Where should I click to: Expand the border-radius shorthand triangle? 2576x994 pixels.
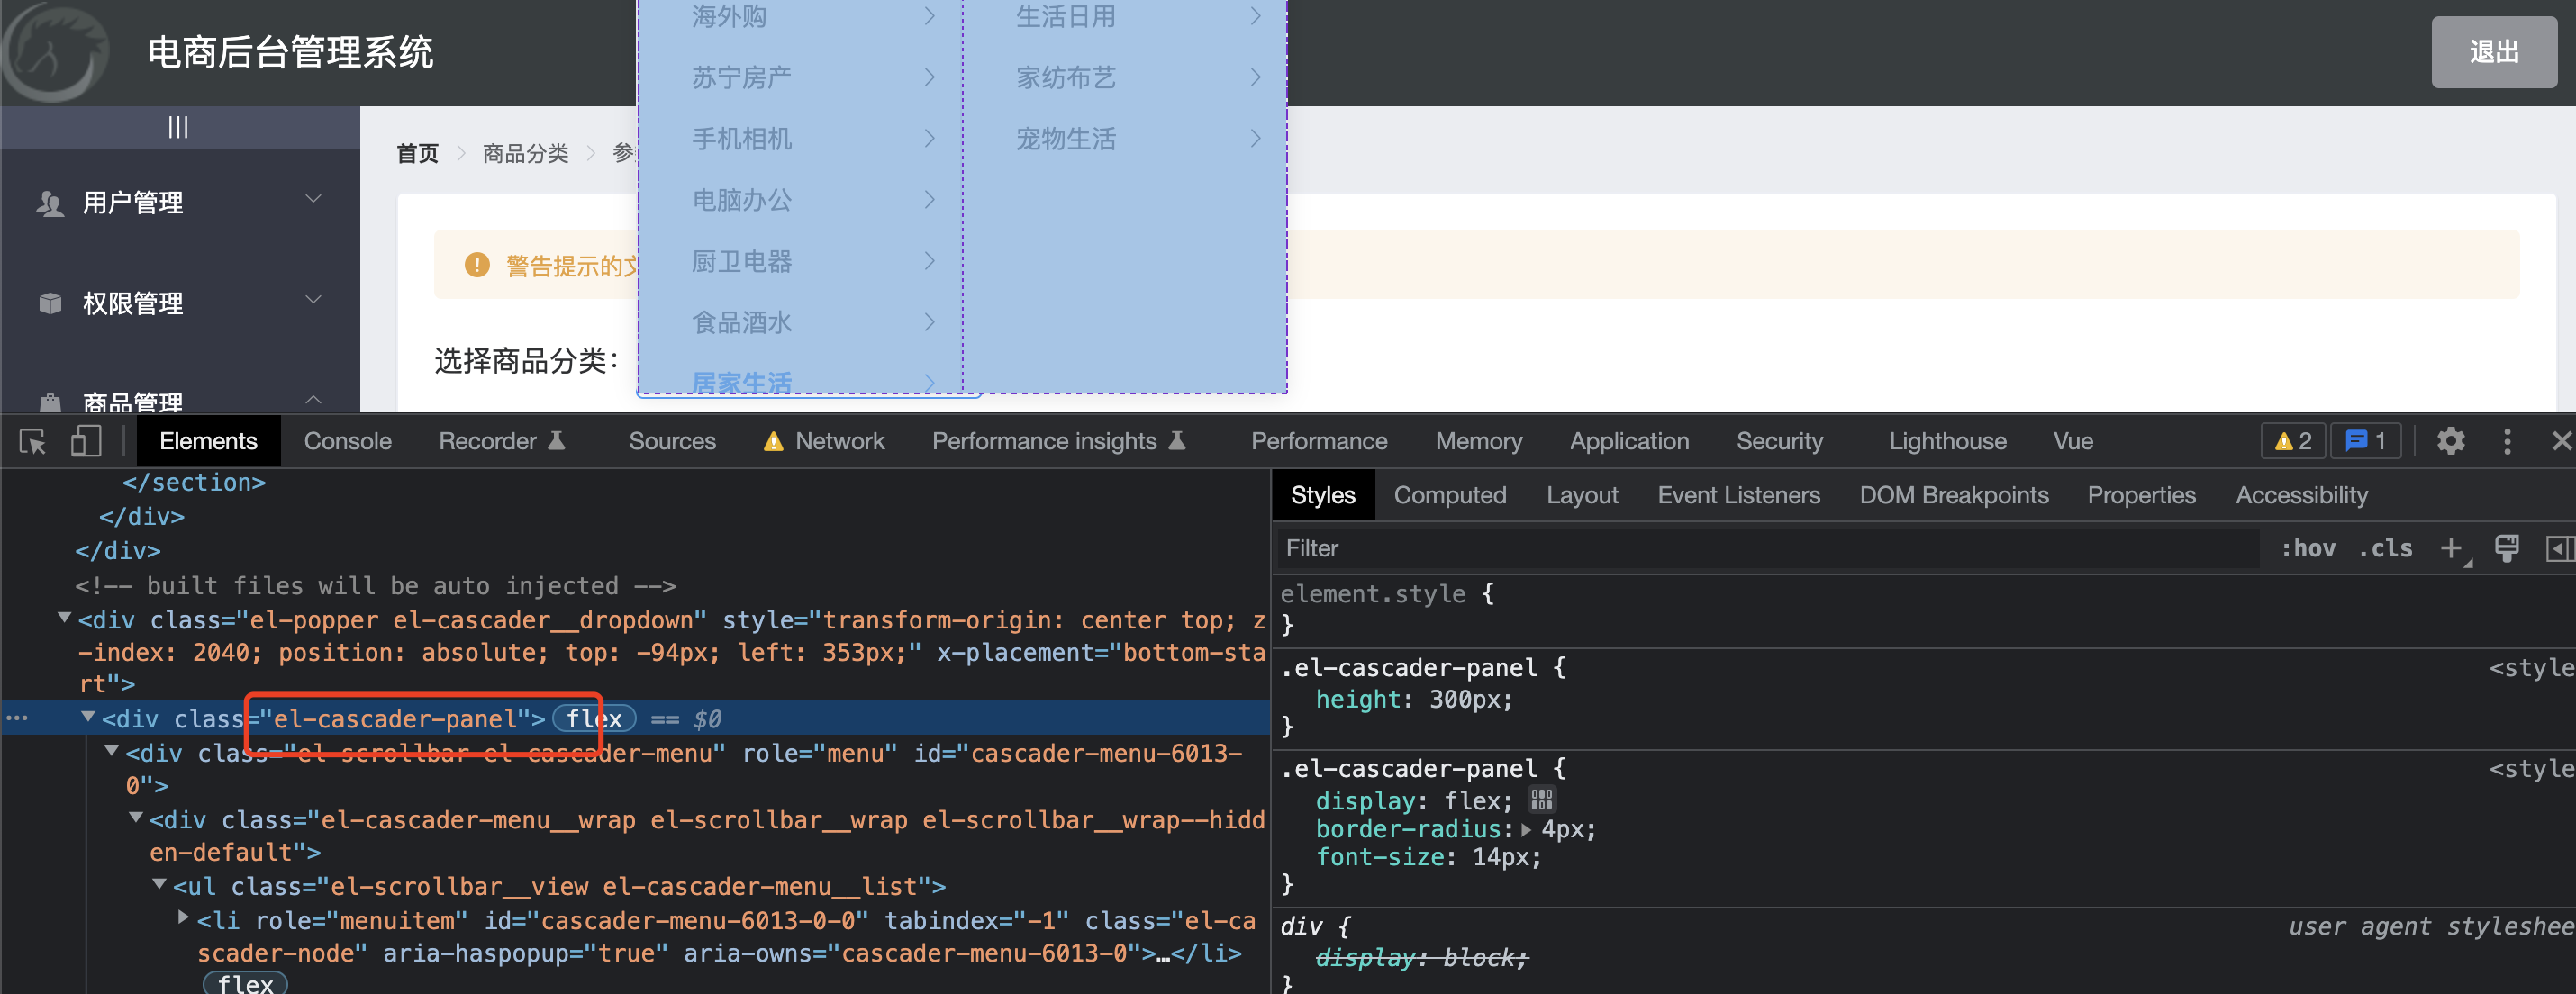pyautogui.click(x=1526, y=829)
